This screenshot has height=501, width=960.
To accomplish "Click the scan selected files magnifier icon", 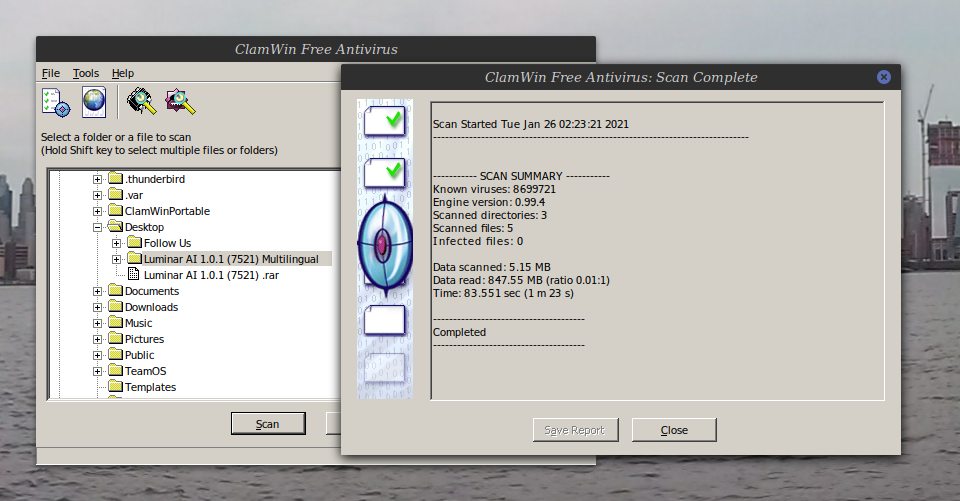I will click(x=181, y=102).
